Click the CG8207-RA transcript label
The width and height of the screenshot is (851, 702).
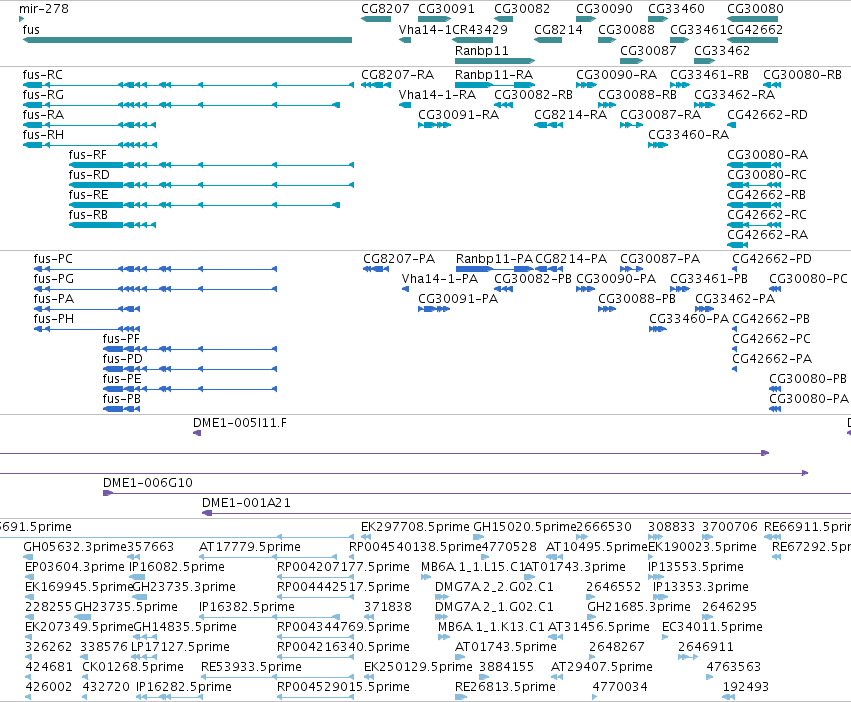click(x=397, y=74)
